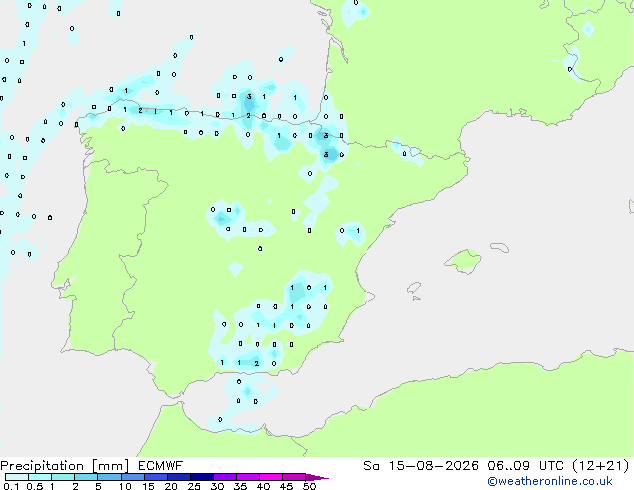This screenshot has height=490, width=634.
Task: Click the '0.5' legend value label
Action: coord(34,486)
